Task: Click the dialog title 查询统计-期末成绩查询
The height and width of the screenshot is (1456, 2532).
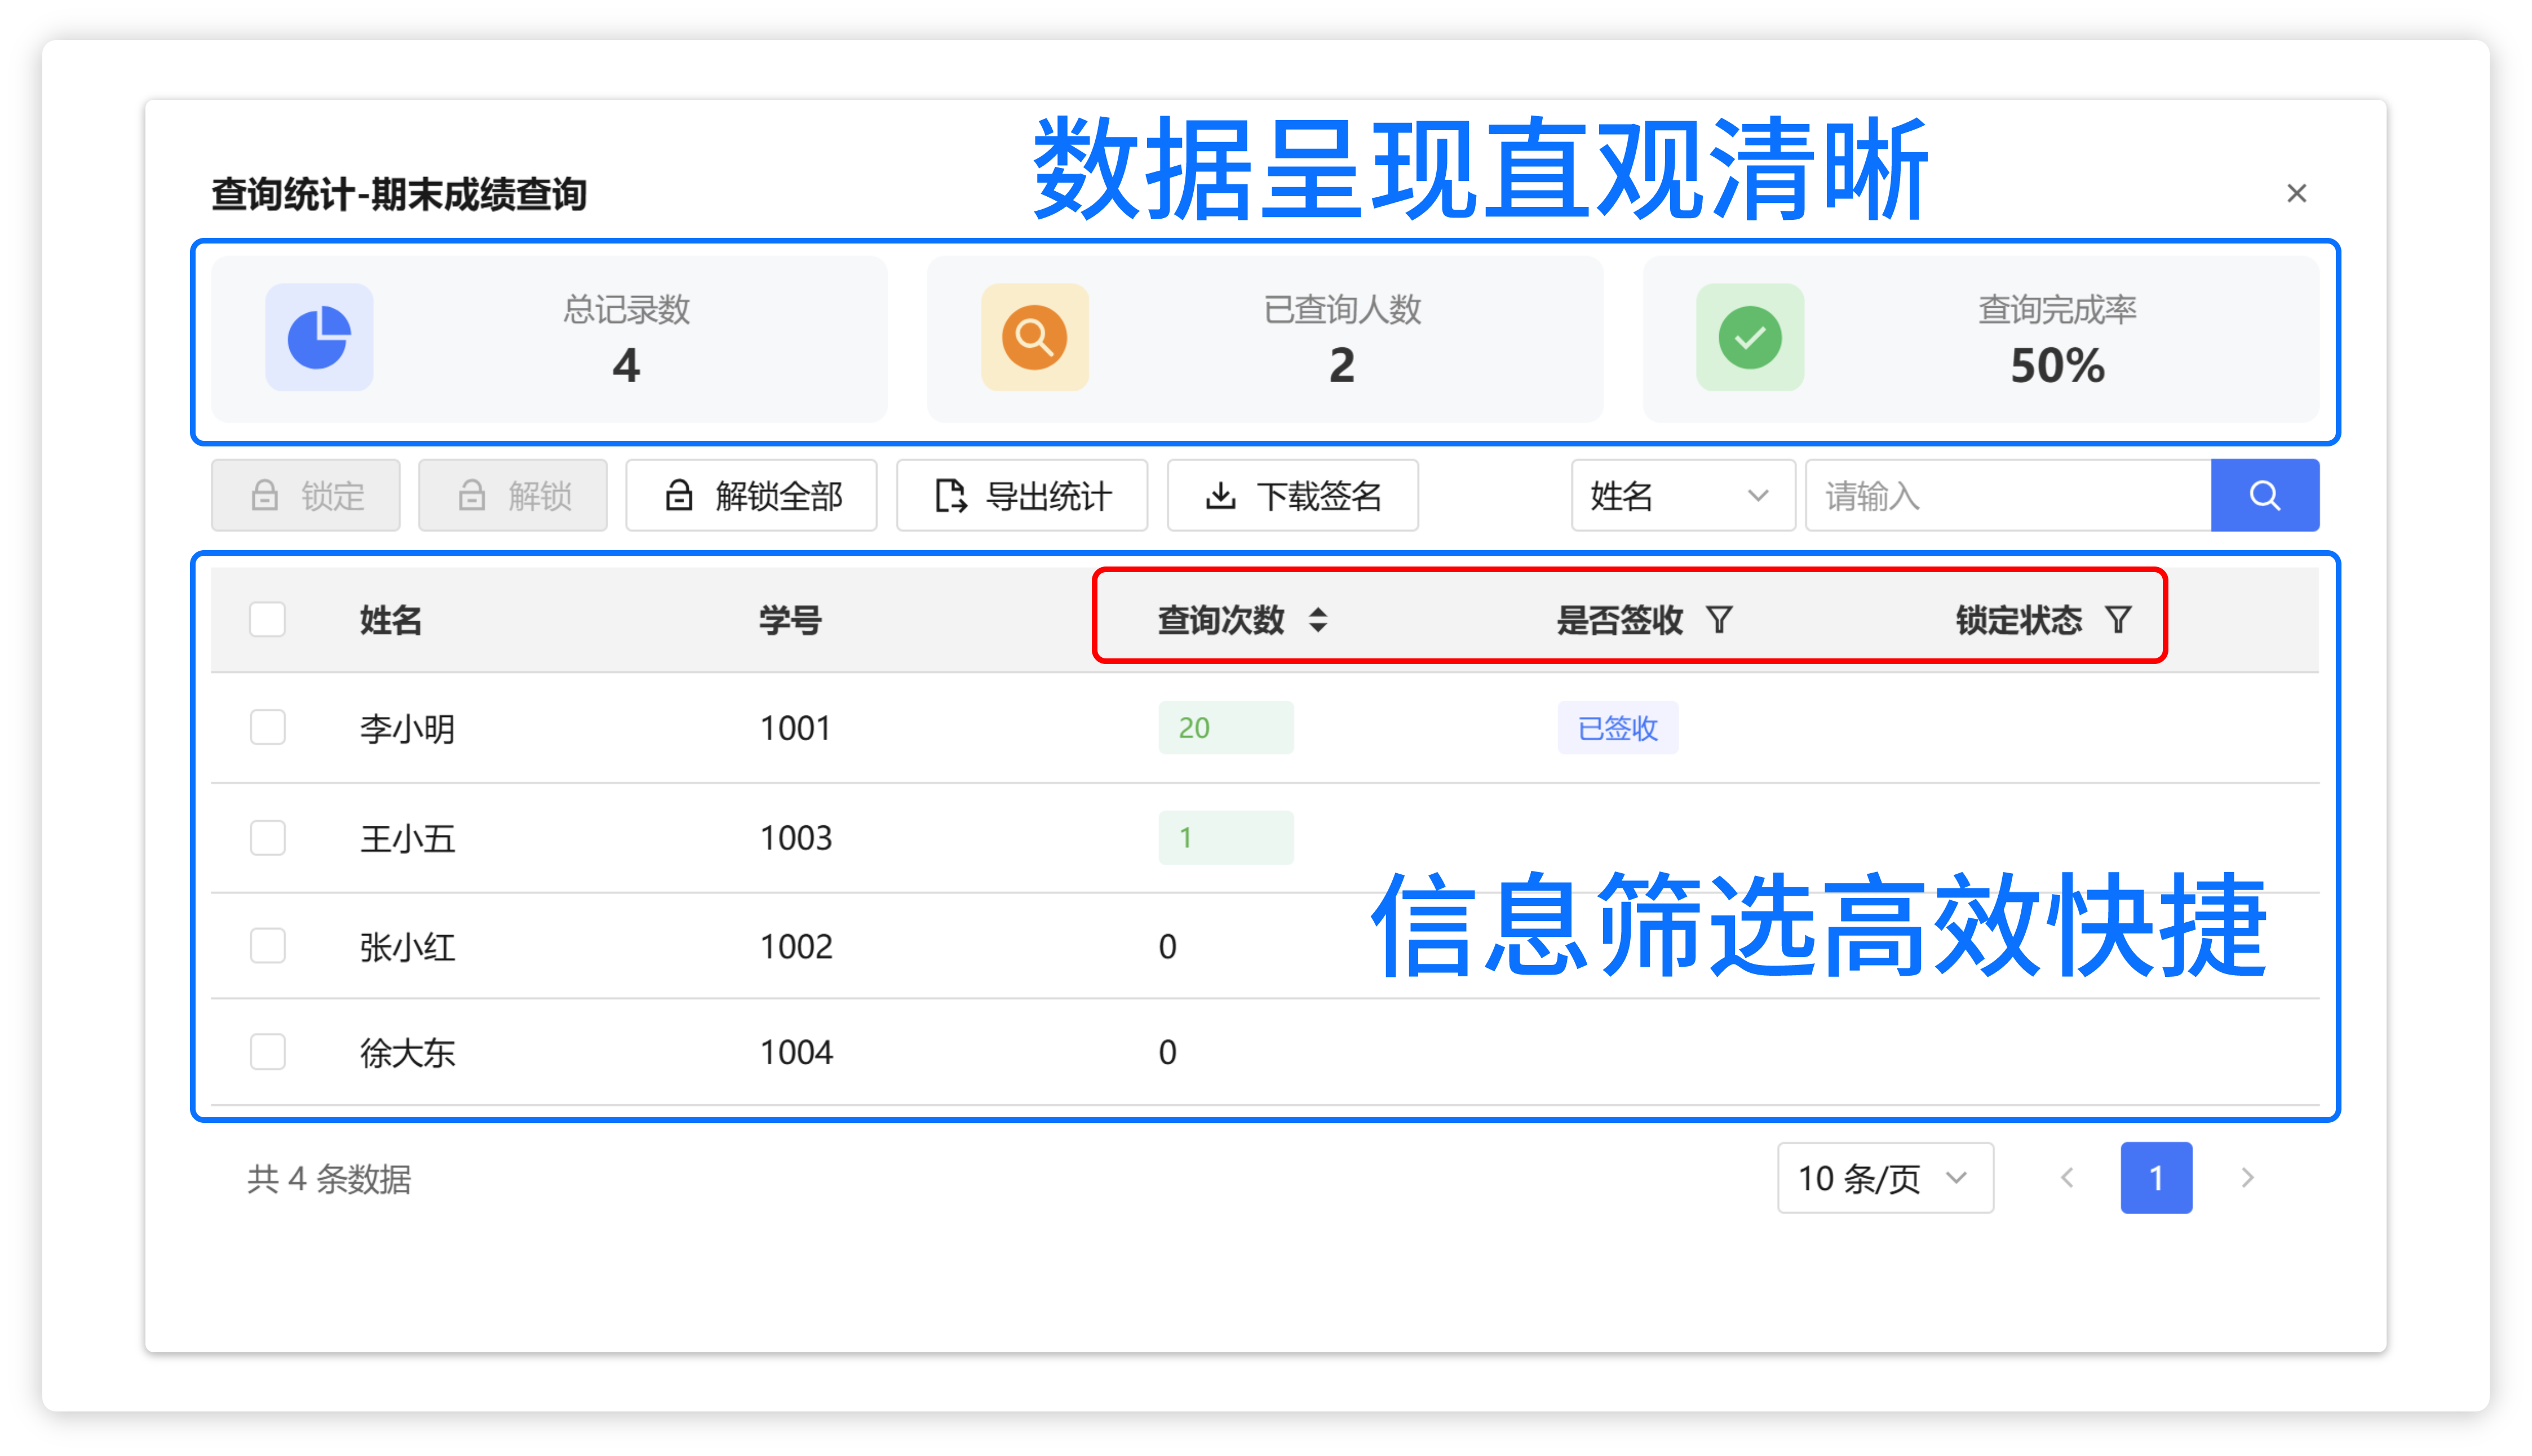Action: pyautogui.click(x=399, y=194)
